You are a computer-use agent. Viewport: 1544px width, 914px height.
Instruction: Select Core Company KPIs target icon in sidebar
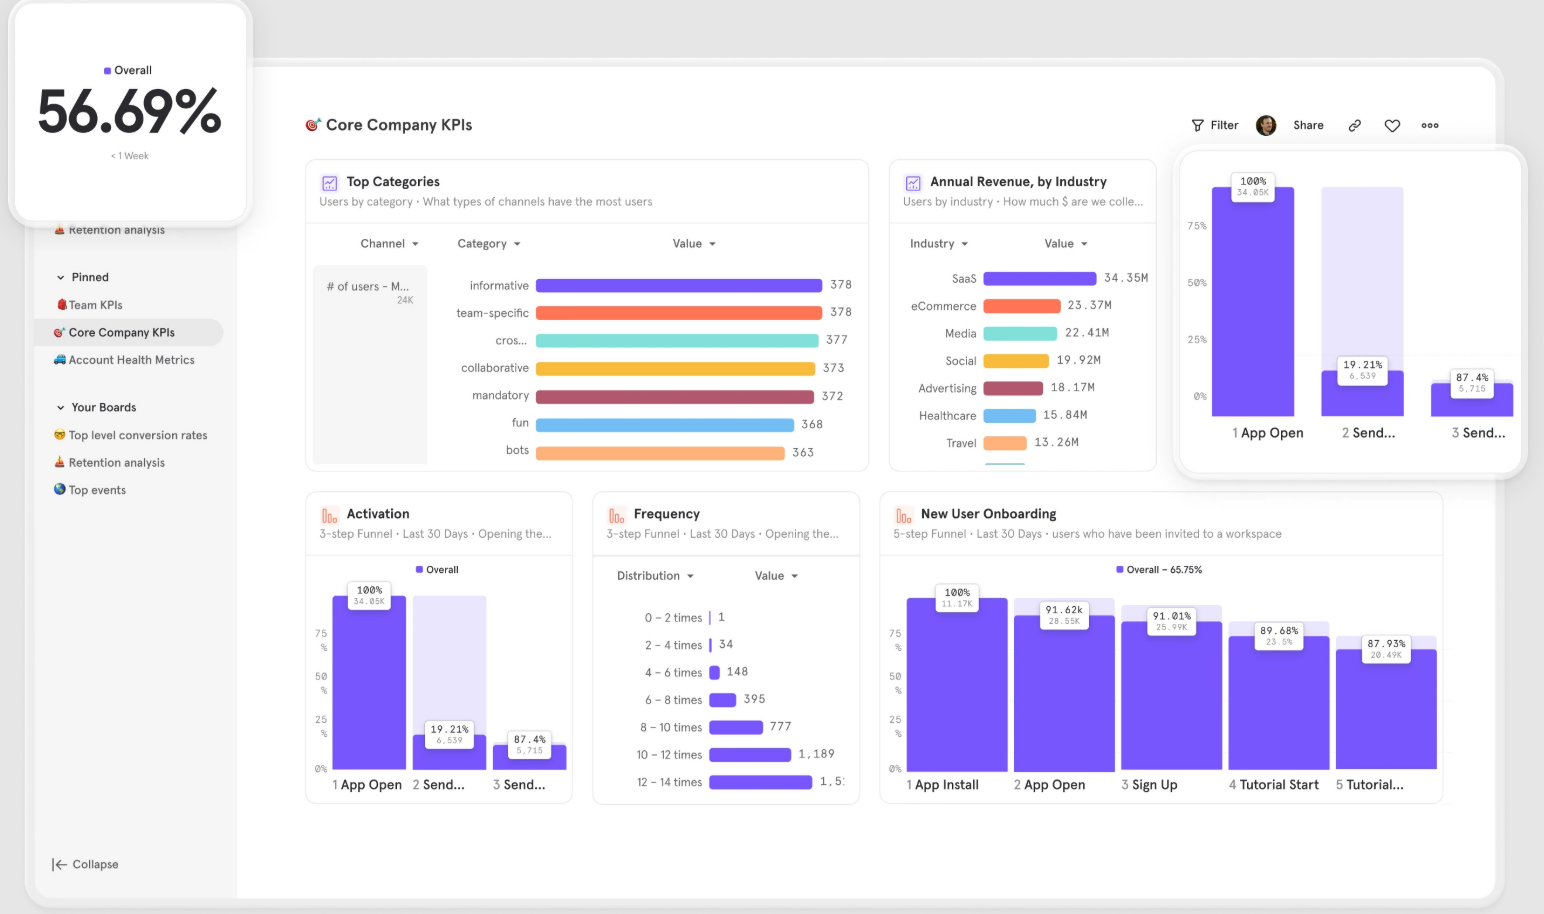pyautogui.click(x=59, y=332)
